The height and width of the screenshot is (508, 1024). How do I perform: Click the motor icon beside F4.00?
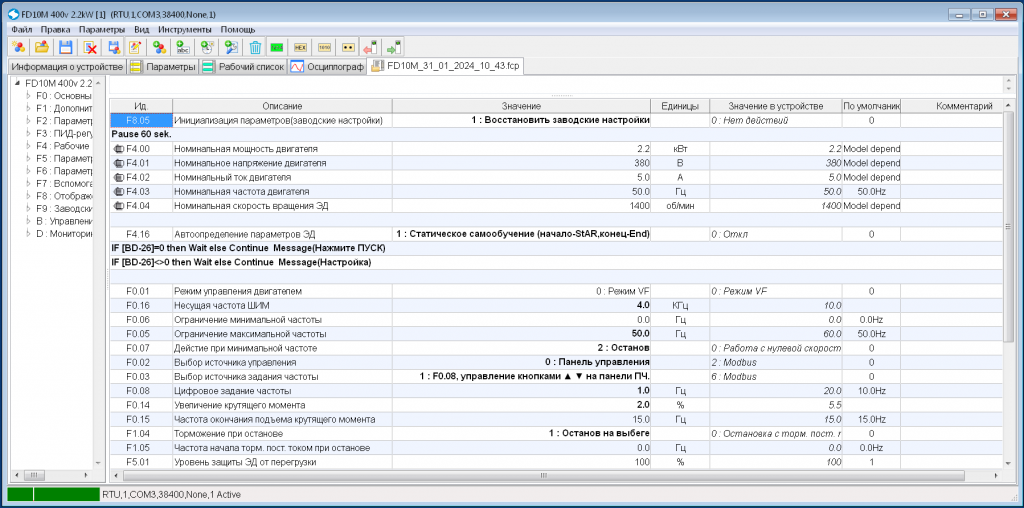pos(118,149)
